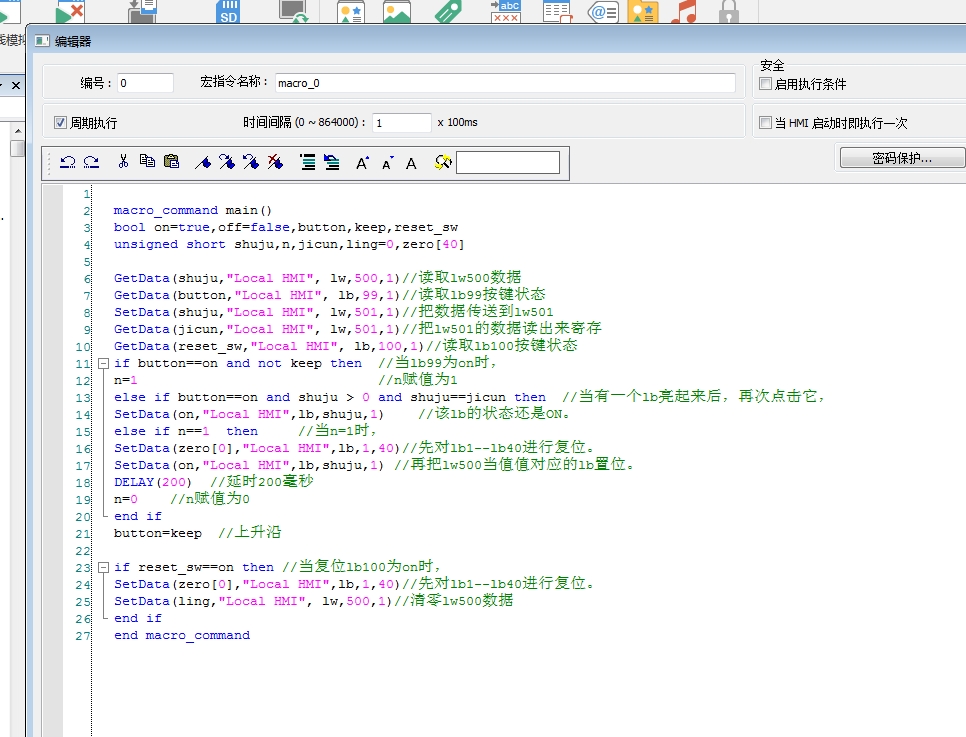Image resolution: width=966 pixels, height=737 pixels.
Task: Click the Redo icon in editor toolbar
Action: click(91, 162)
